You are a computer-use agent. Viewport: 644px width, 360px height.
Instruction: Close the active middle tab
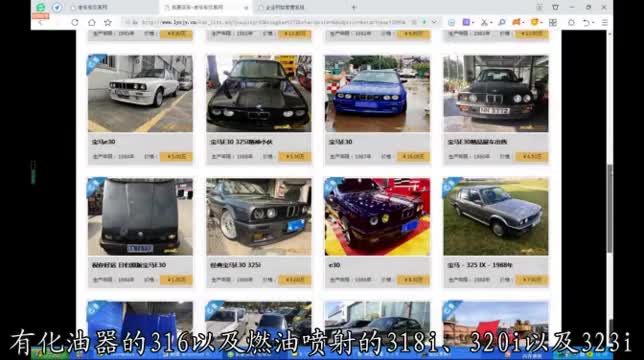pos(246,8)
